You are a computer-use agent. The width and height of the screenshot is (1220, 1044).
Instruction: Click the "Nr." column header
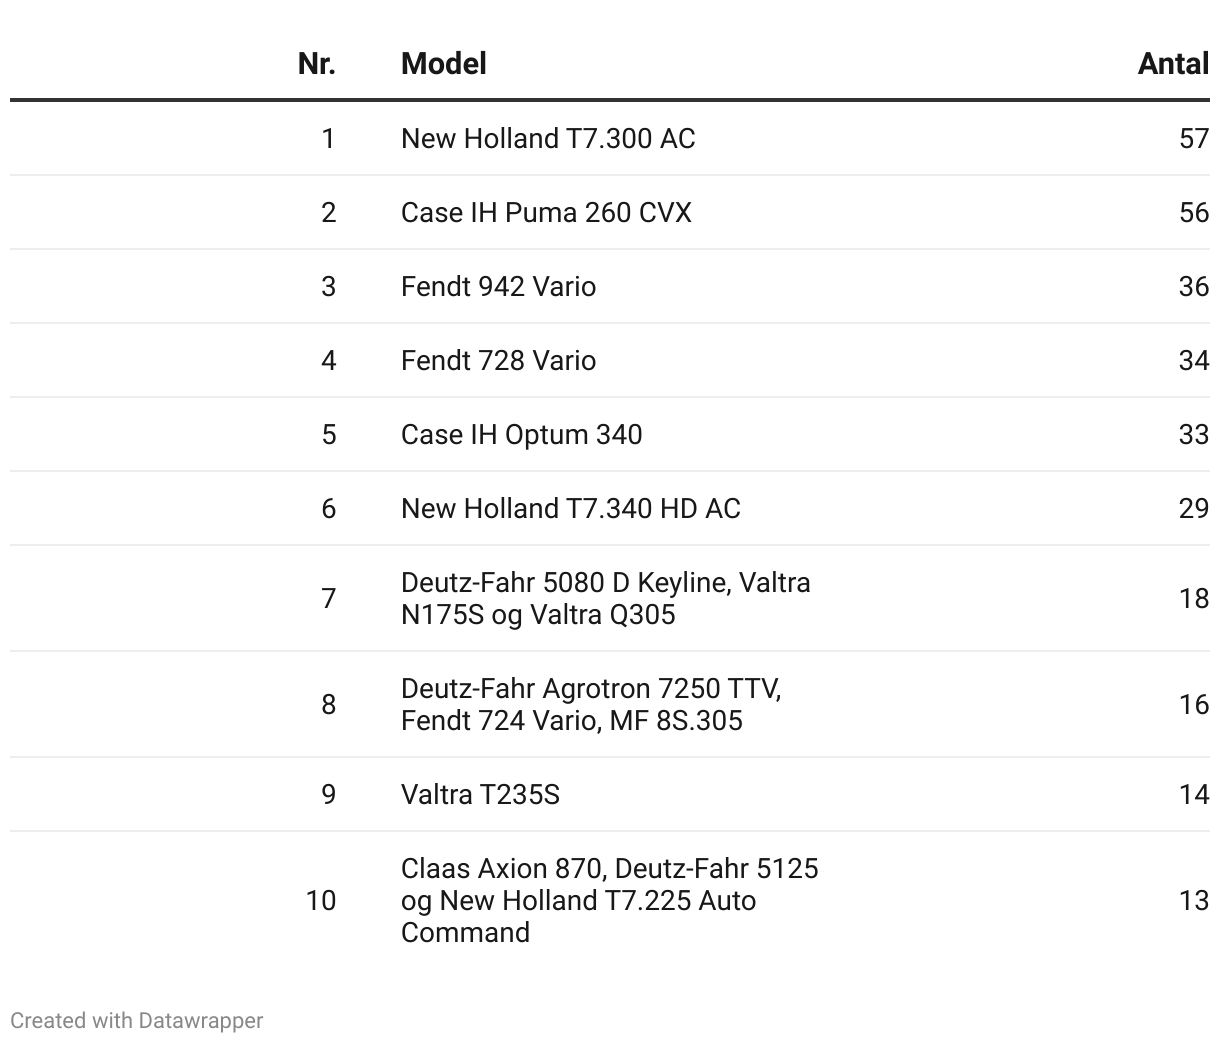(x=317, y=64)
